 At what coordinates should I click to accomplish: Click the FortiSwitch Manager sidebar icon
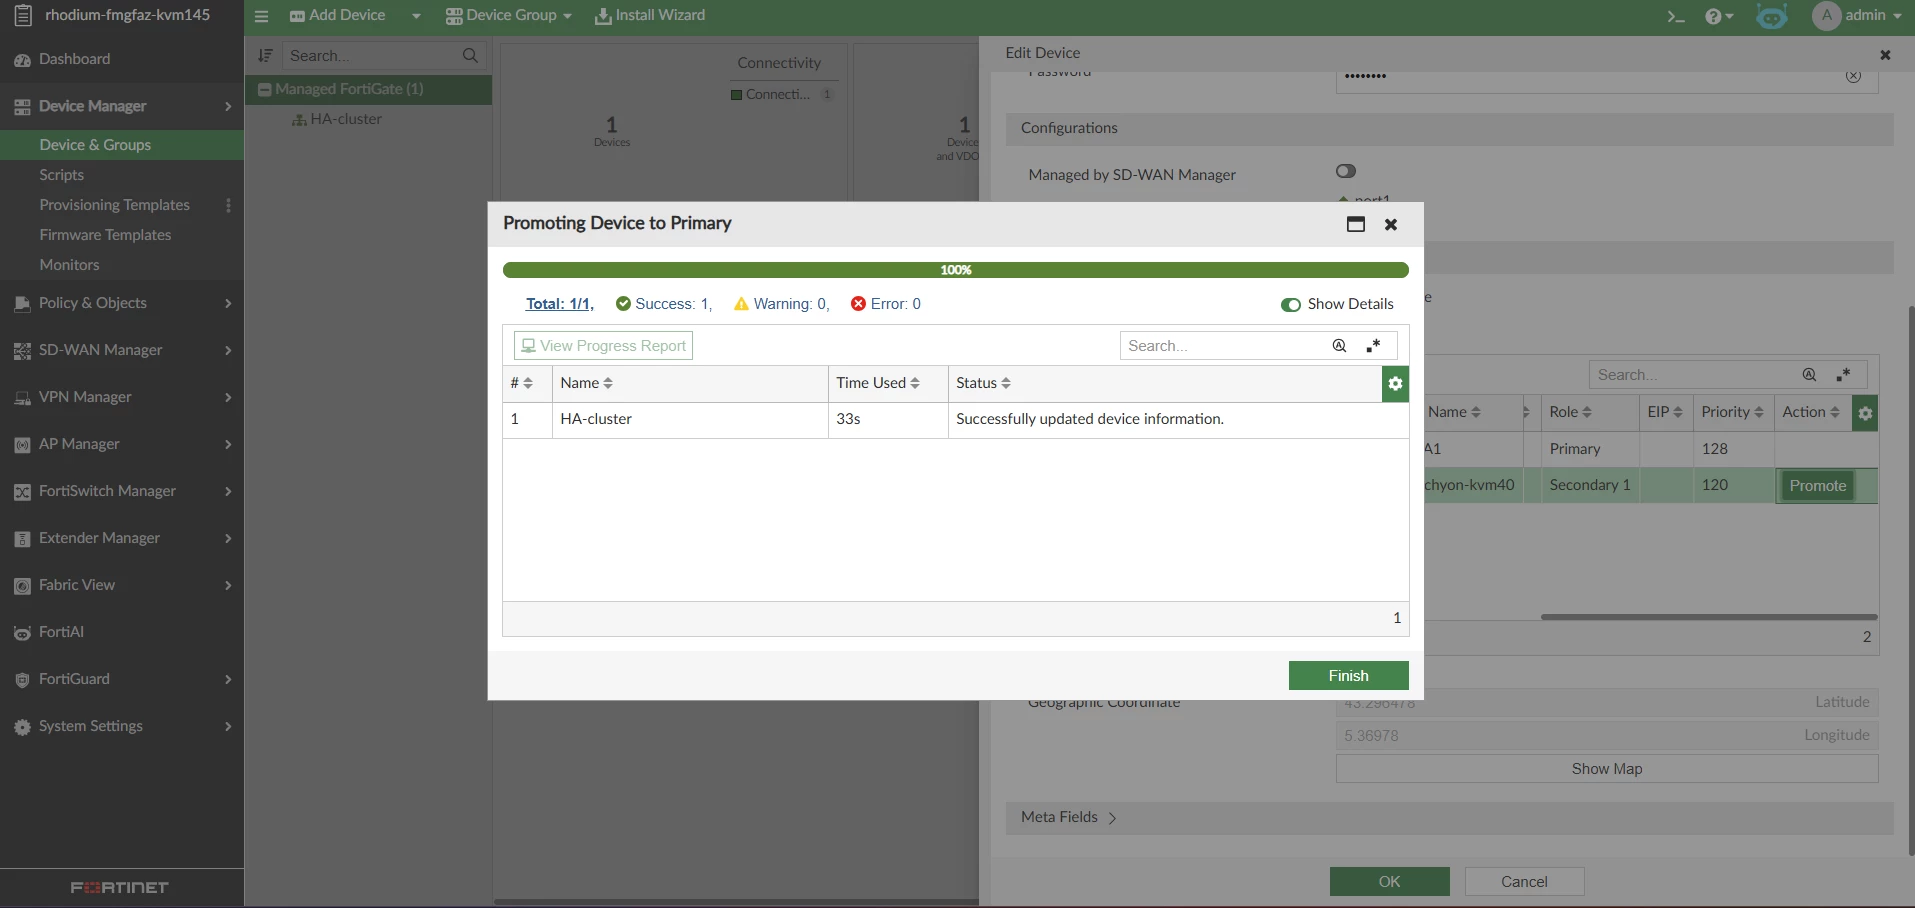22,492
